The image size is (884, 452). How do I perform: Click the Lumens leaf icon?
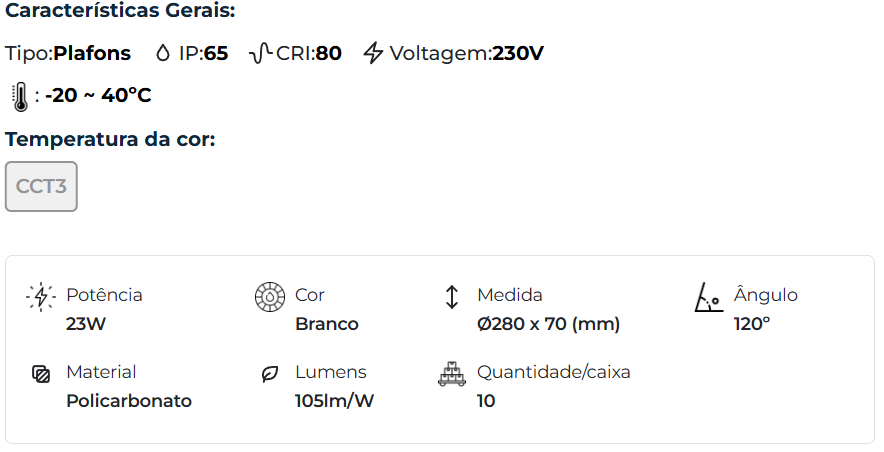point(270,374)
